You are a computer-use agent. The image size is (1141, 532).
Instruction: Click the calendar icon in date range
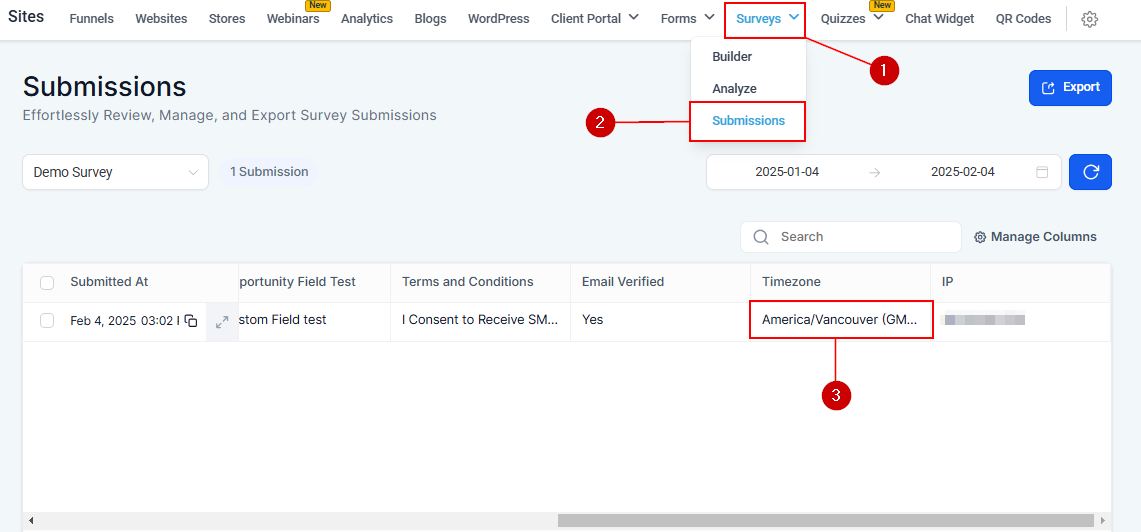(x=1042, y=172)
